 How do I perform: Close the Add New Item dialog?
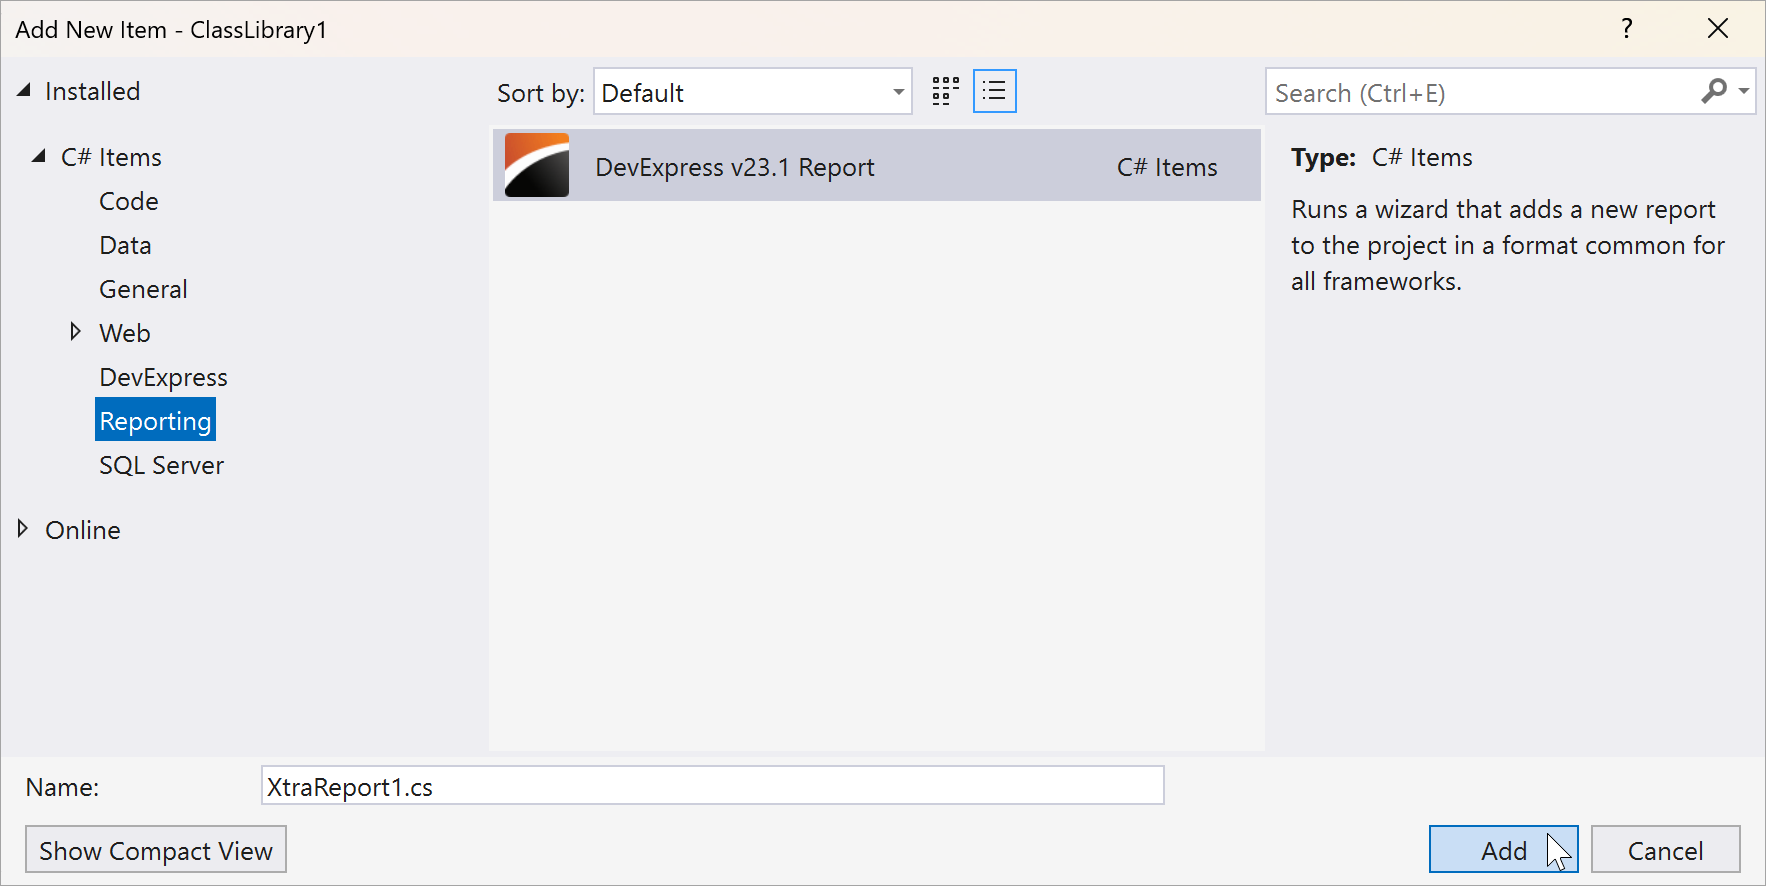click(1718, 29)
